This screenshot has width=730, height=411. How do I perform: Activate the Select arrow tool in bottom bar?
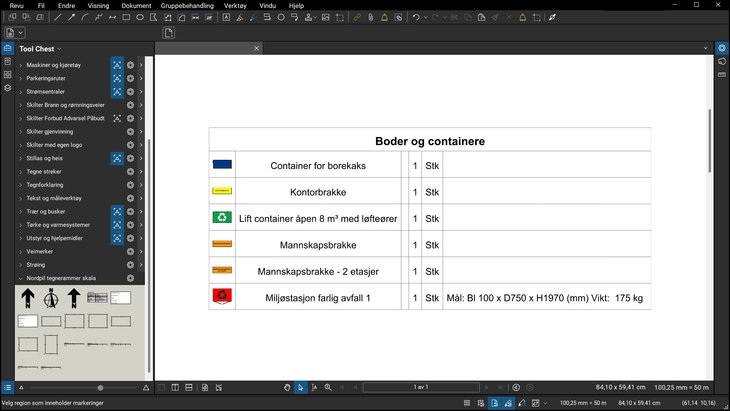pyautogui.click(x=300, y=387)
